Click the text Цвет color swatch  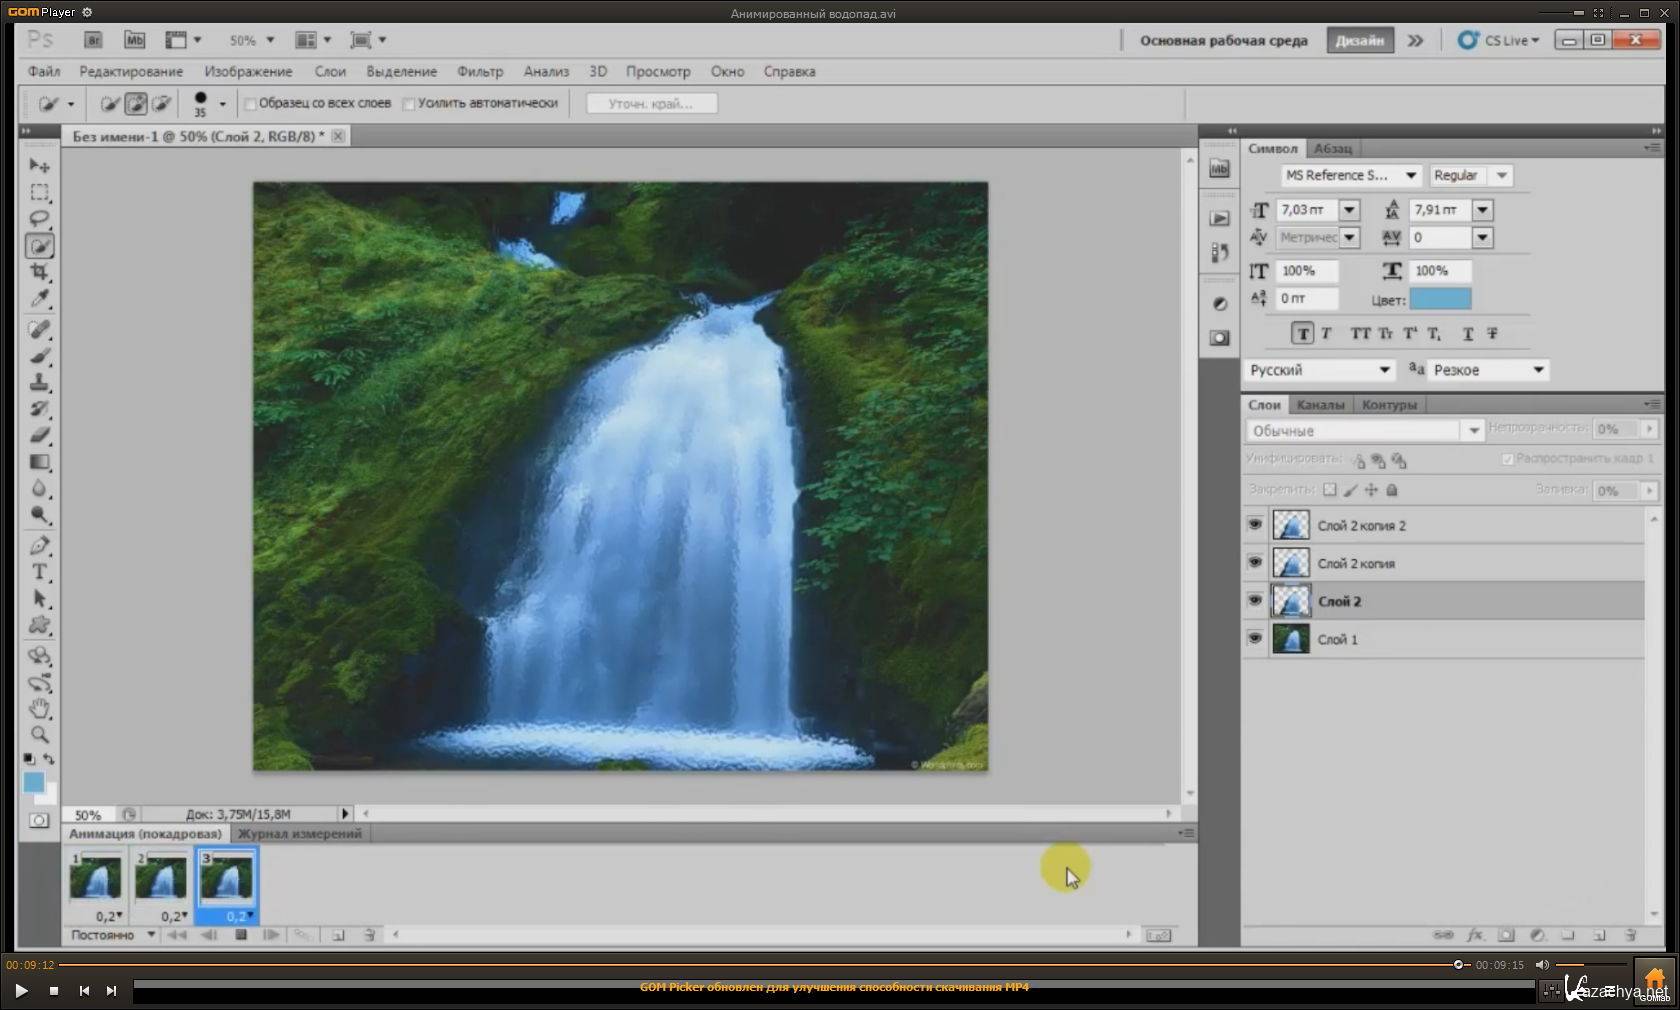click(x=1439, y=299)
